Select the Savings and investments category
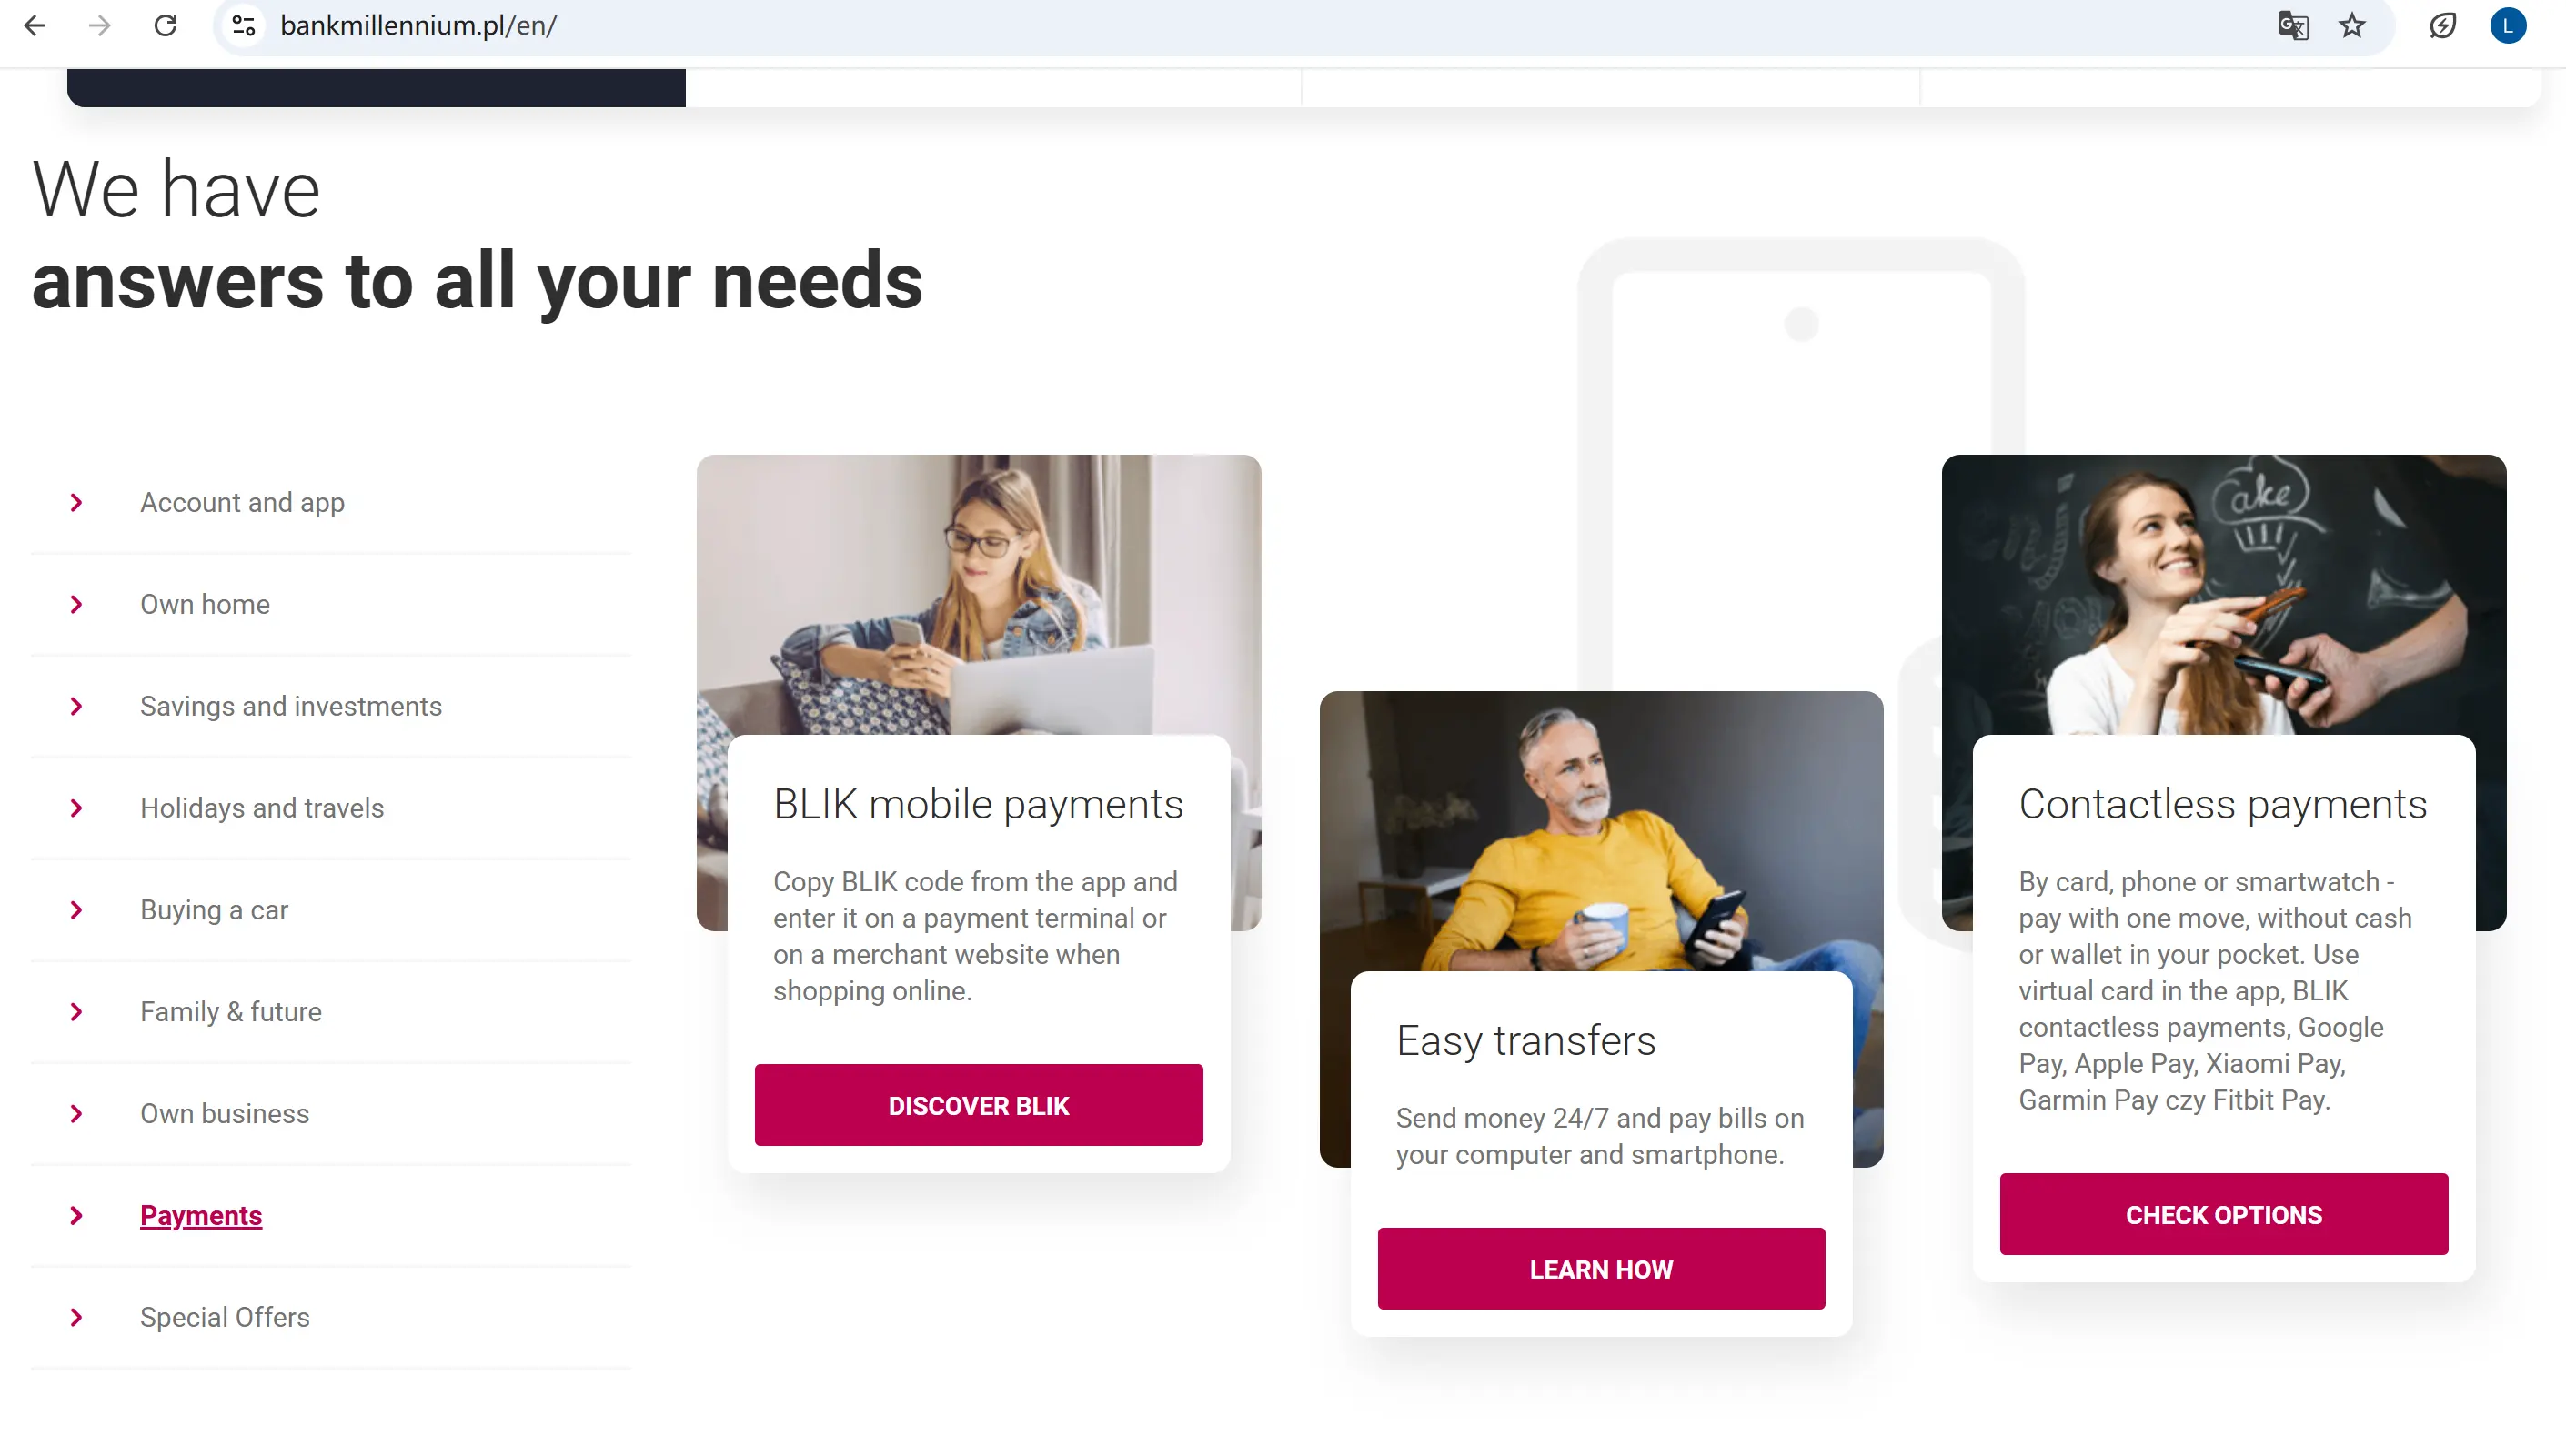The image size is (2566, 1456). pos(290,707)
